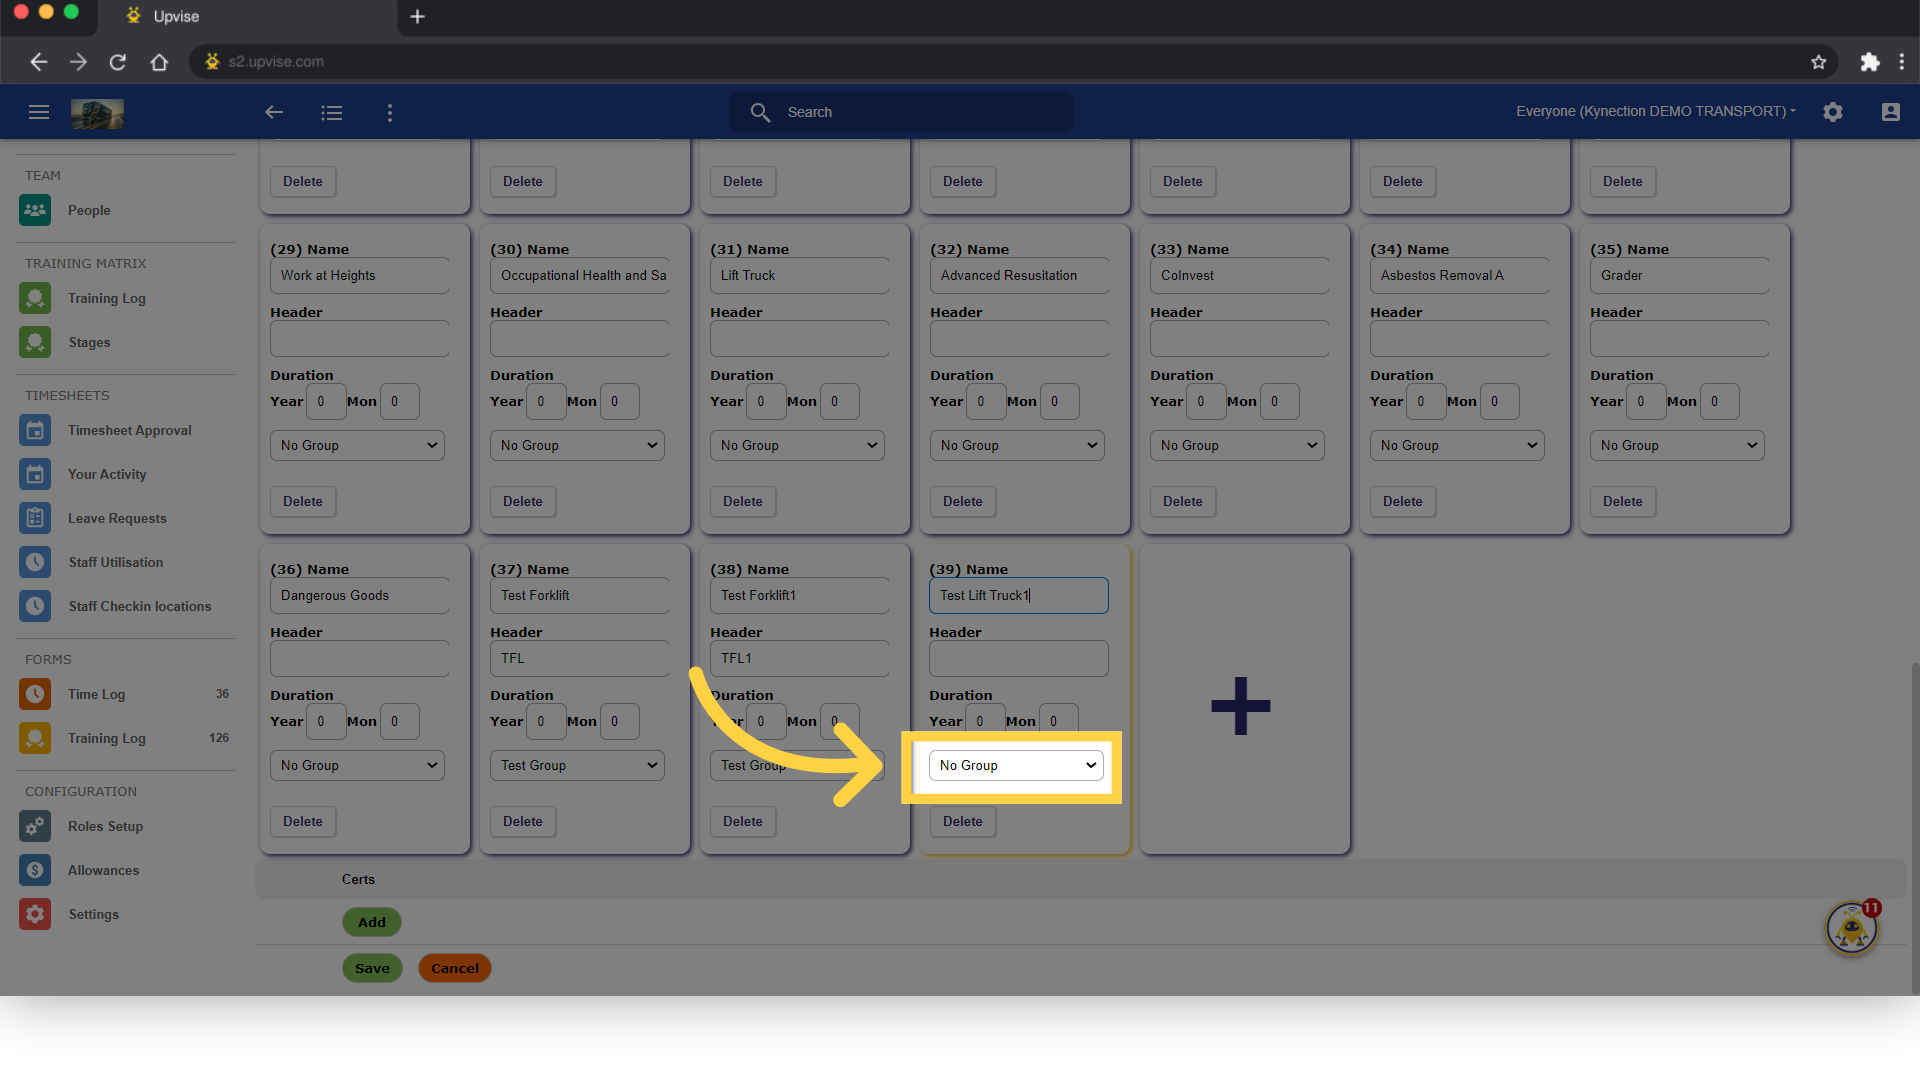Select the Stages icon under Training Matrix
Image resolution: width=1920 pixels, height=1080 pixels.
[x=35, y=342]
